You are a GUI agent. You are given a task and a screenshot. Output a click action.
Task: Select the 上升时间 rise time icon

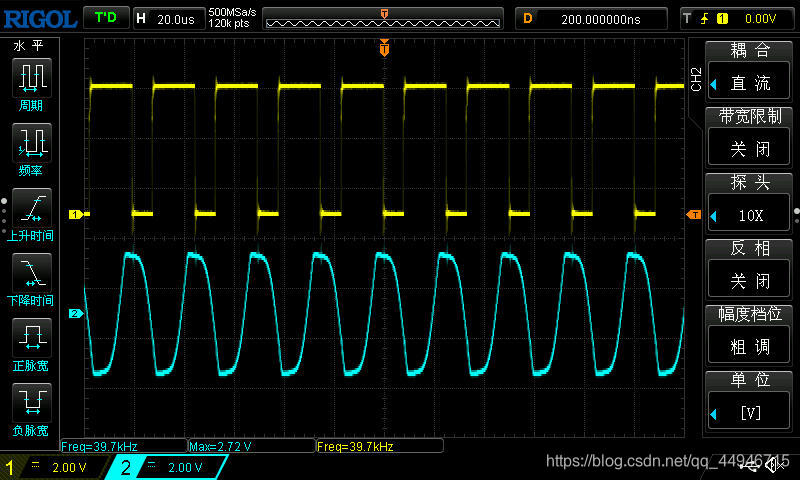coord(31,208)
